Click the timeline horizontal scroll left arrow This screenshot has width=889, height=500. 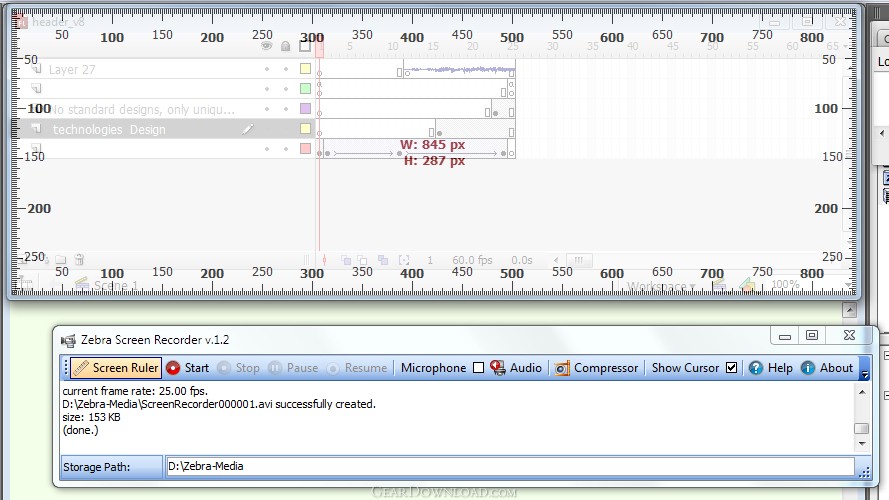pyautogui.click(x=556, y=260)
